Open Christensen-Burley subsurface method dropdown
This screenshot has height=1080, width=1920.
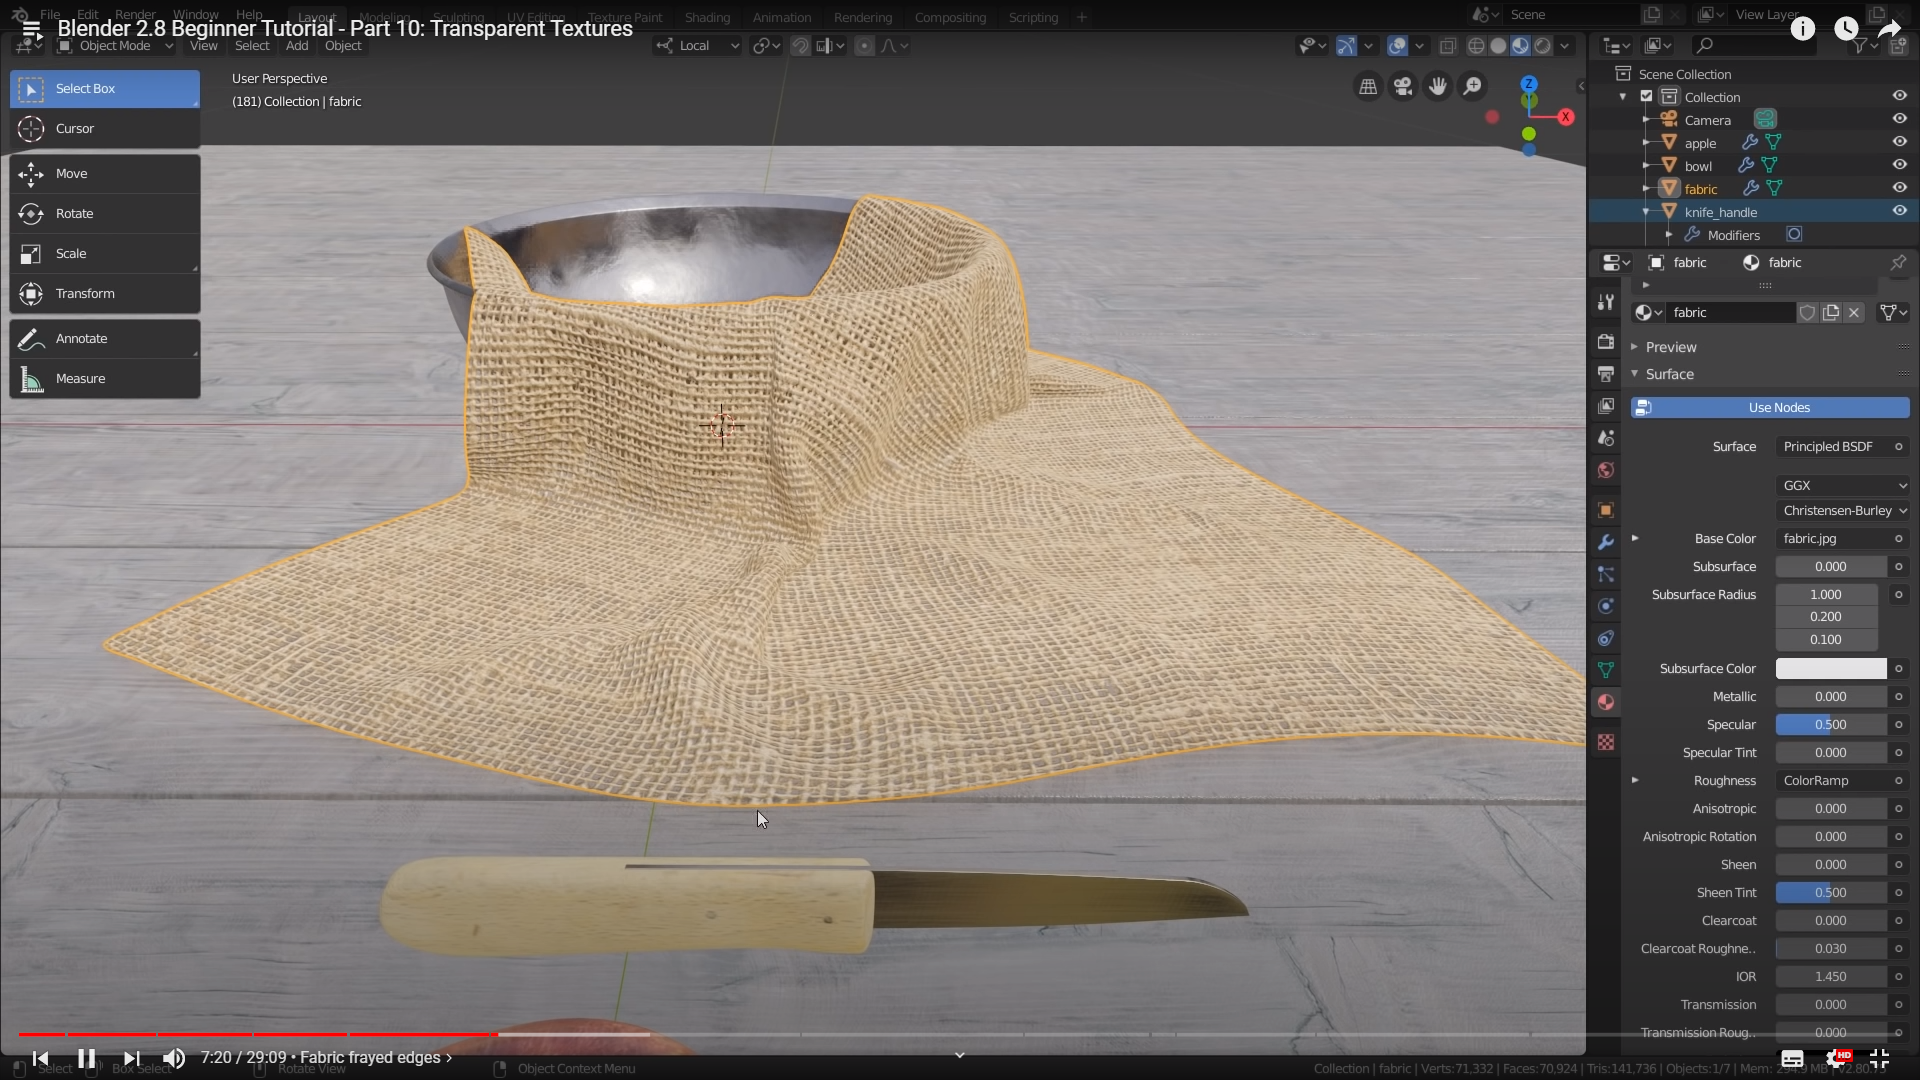1843,510
